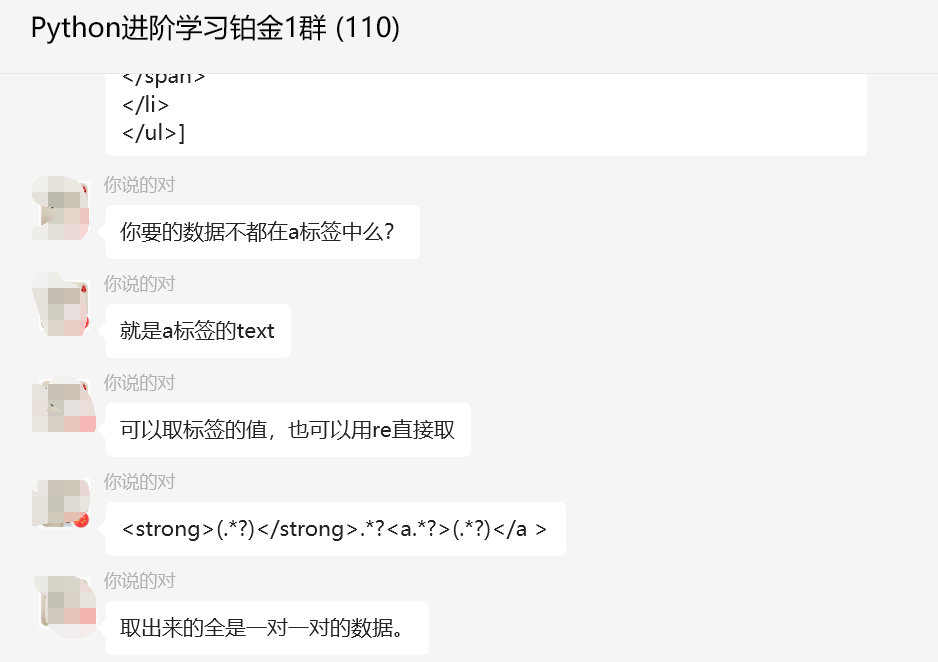Click the group chat title Python进阶学习铂金1群

(x=178, y=29)
